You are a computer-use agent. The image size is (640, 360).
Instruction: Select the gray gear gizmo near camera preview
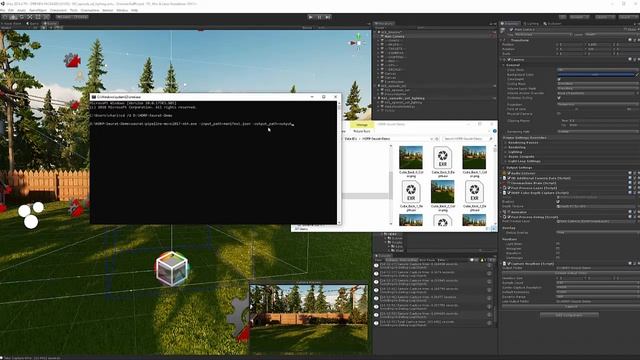pos(239,316)
